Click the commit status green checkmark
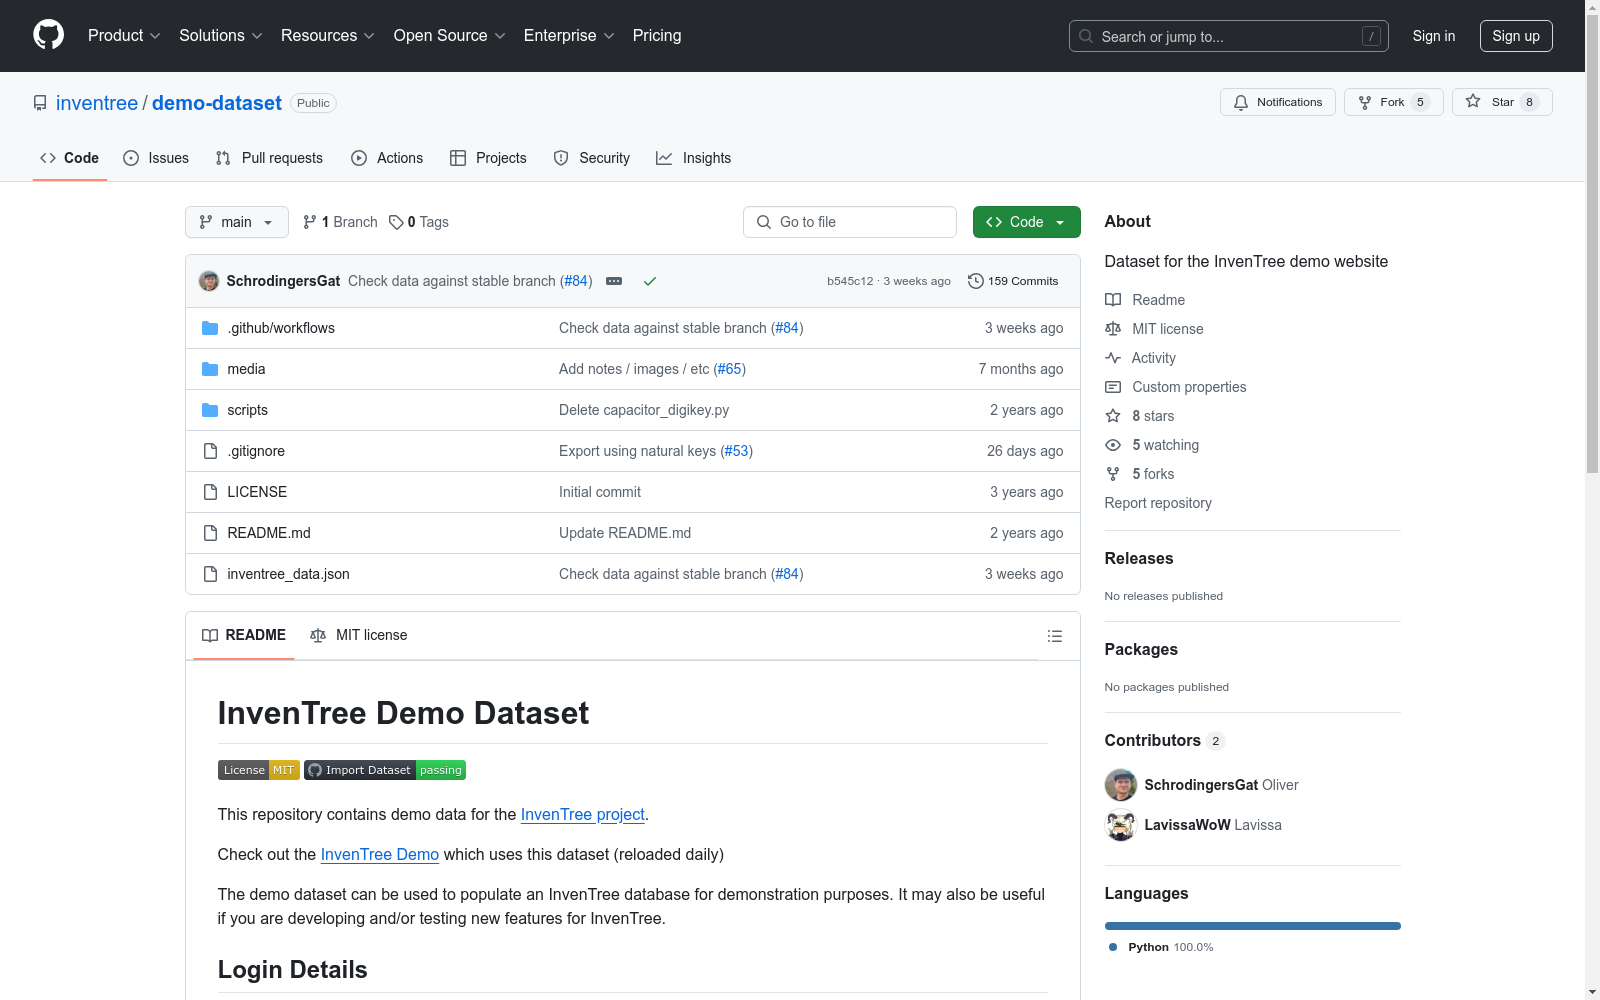1600x1000 pixels. 650,281
